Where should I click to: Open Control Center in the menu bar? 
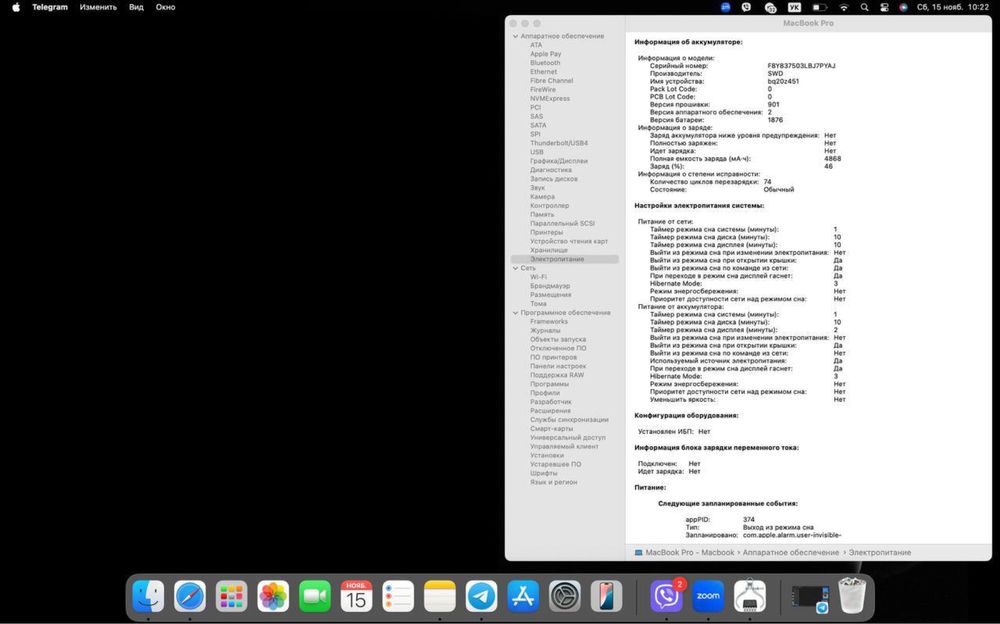point(884,7)
